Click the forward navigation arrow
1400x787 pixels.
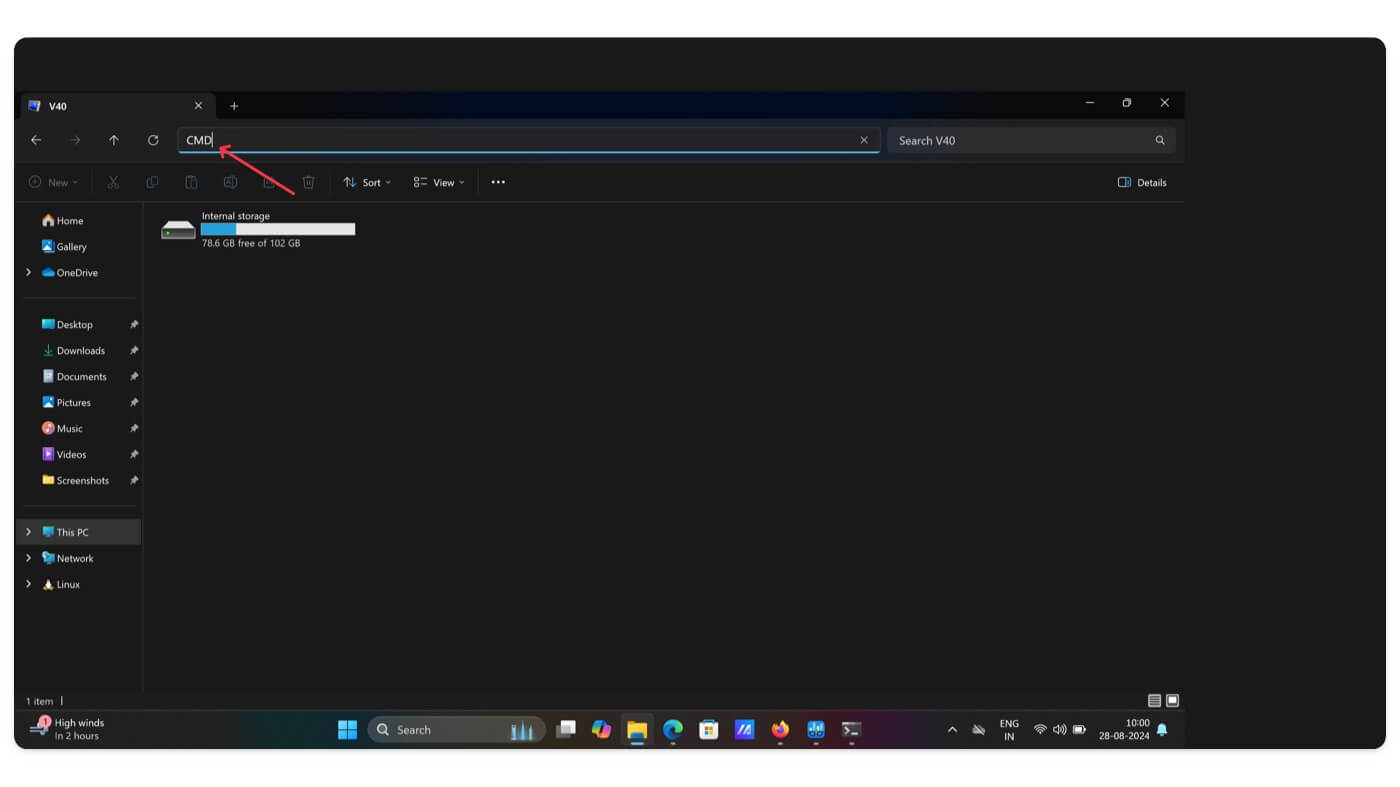tap(75, 140)
